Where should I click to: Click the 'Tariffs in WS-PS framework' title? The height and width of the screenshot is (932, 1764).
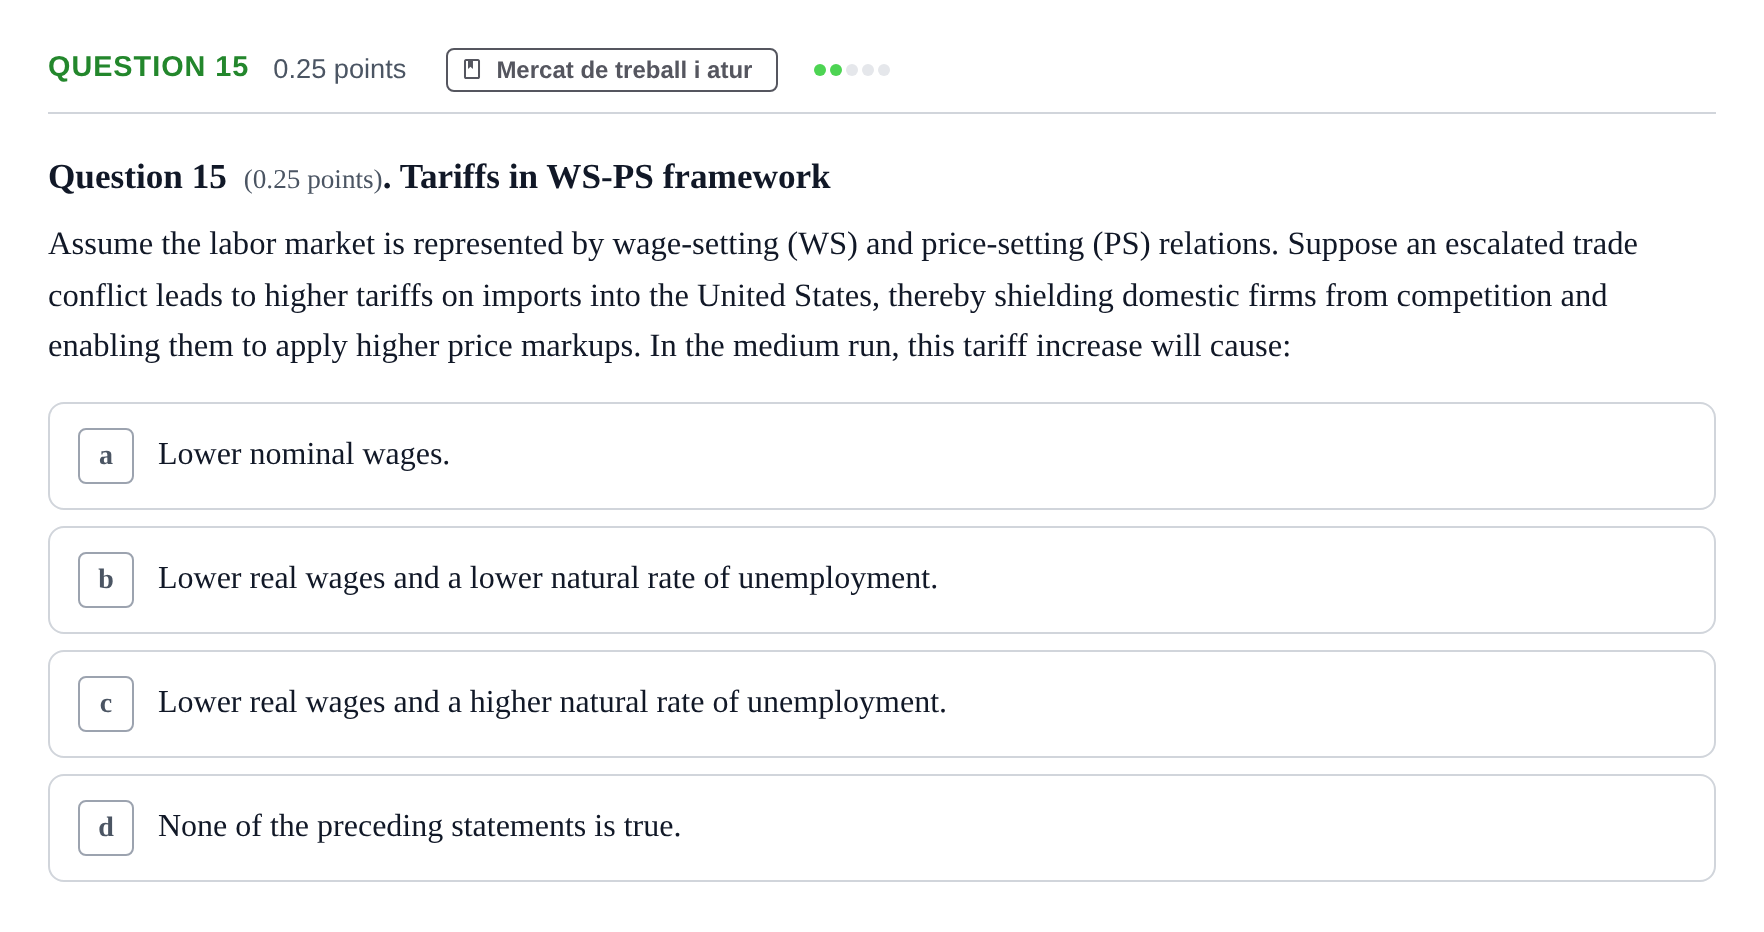pyautogui.click(x=615, y=177)
